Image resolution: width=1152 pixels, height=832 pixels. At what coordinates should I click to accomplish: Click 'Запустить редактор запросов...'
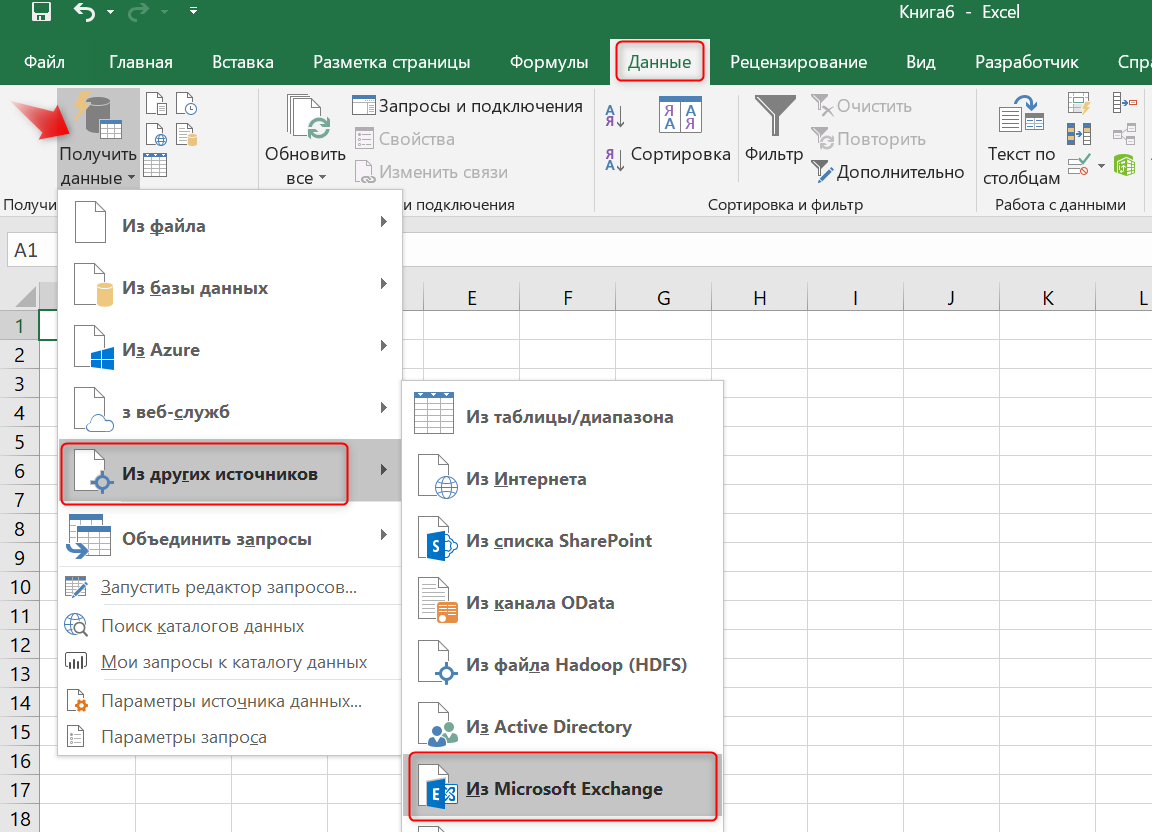click(230, 587)
